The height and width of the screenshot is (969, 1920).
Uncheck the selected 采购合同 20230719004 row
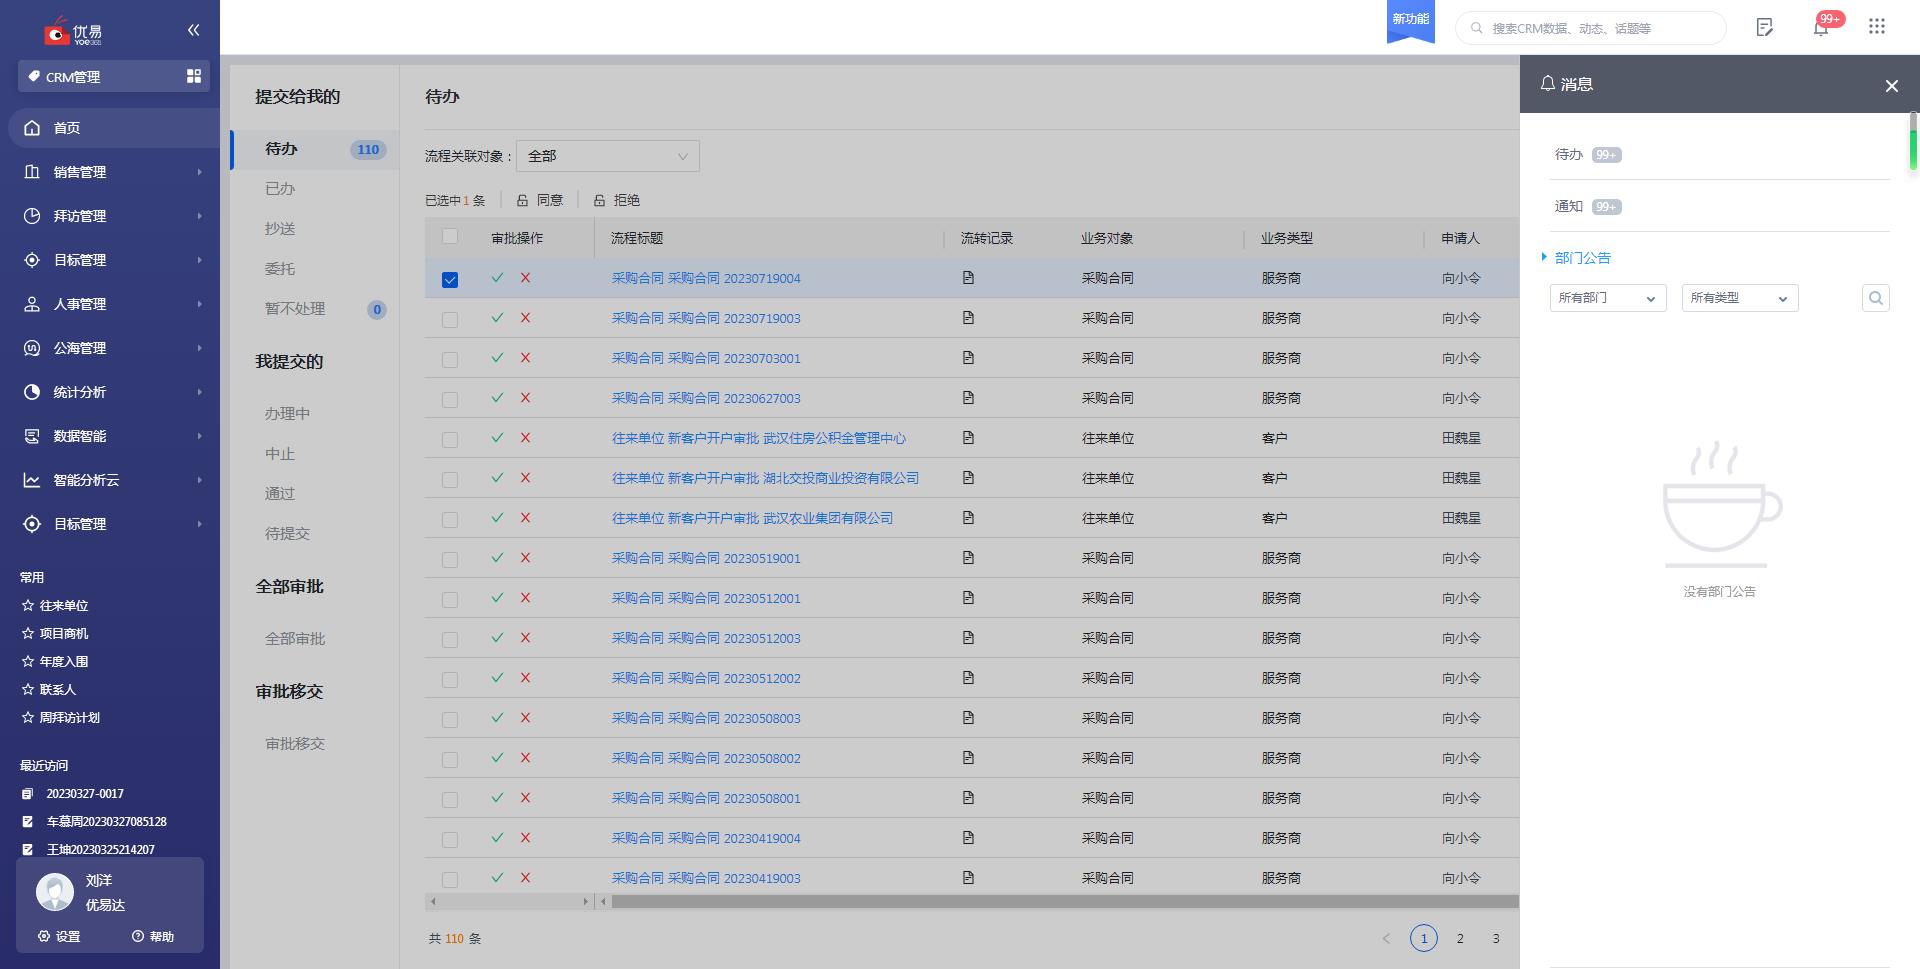(450, 279)
